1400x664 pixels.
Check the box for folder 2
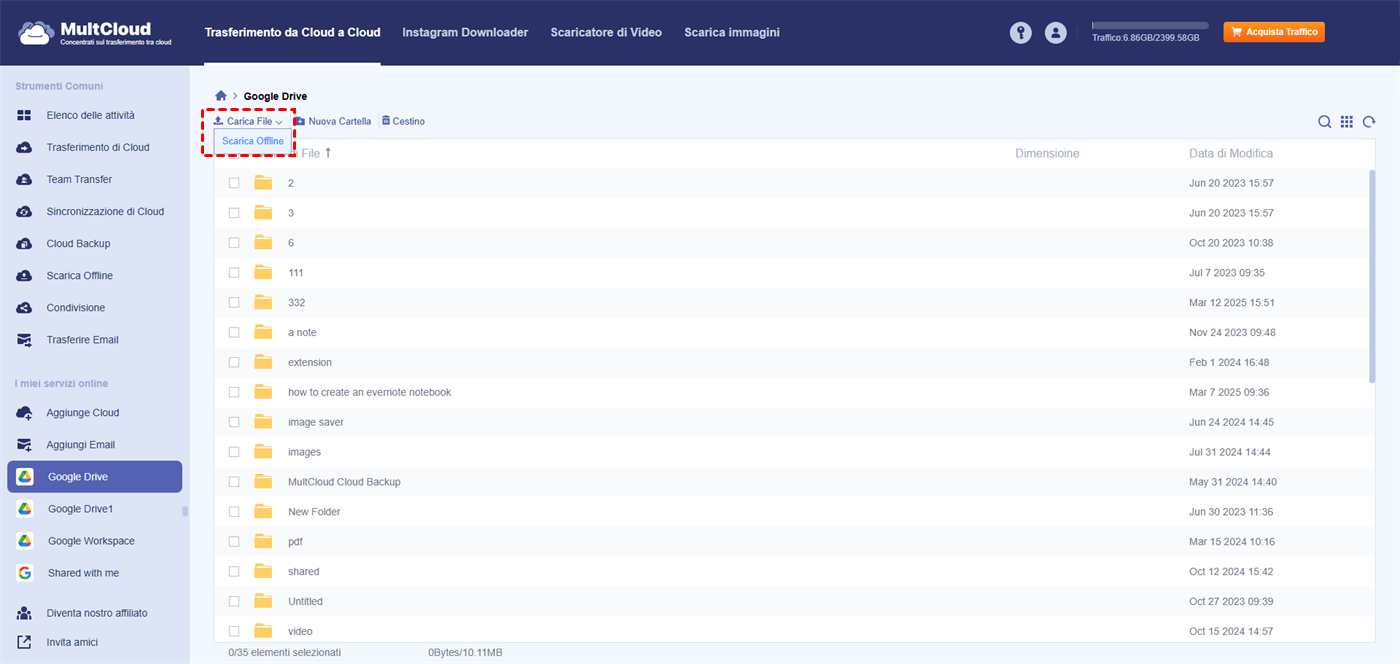coord(234,183)
